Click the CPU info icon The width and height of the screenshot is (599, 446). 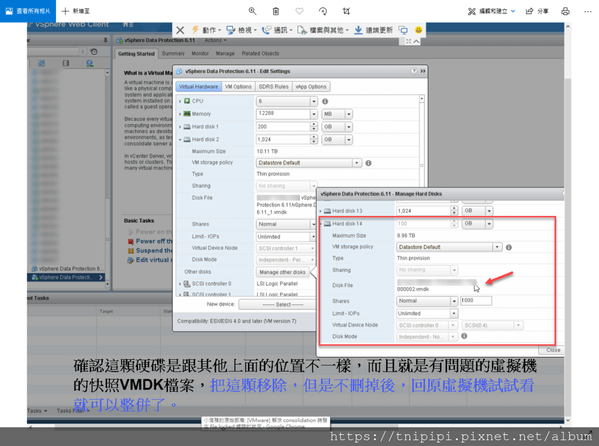(x=325, y=101)
